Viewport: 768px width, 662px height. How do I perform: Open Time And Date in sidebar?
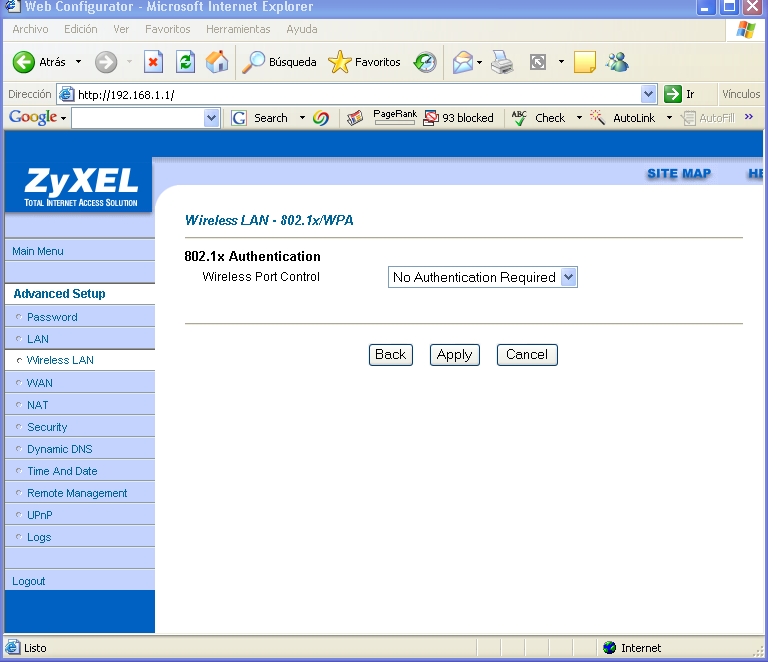(x=62, y=471)
